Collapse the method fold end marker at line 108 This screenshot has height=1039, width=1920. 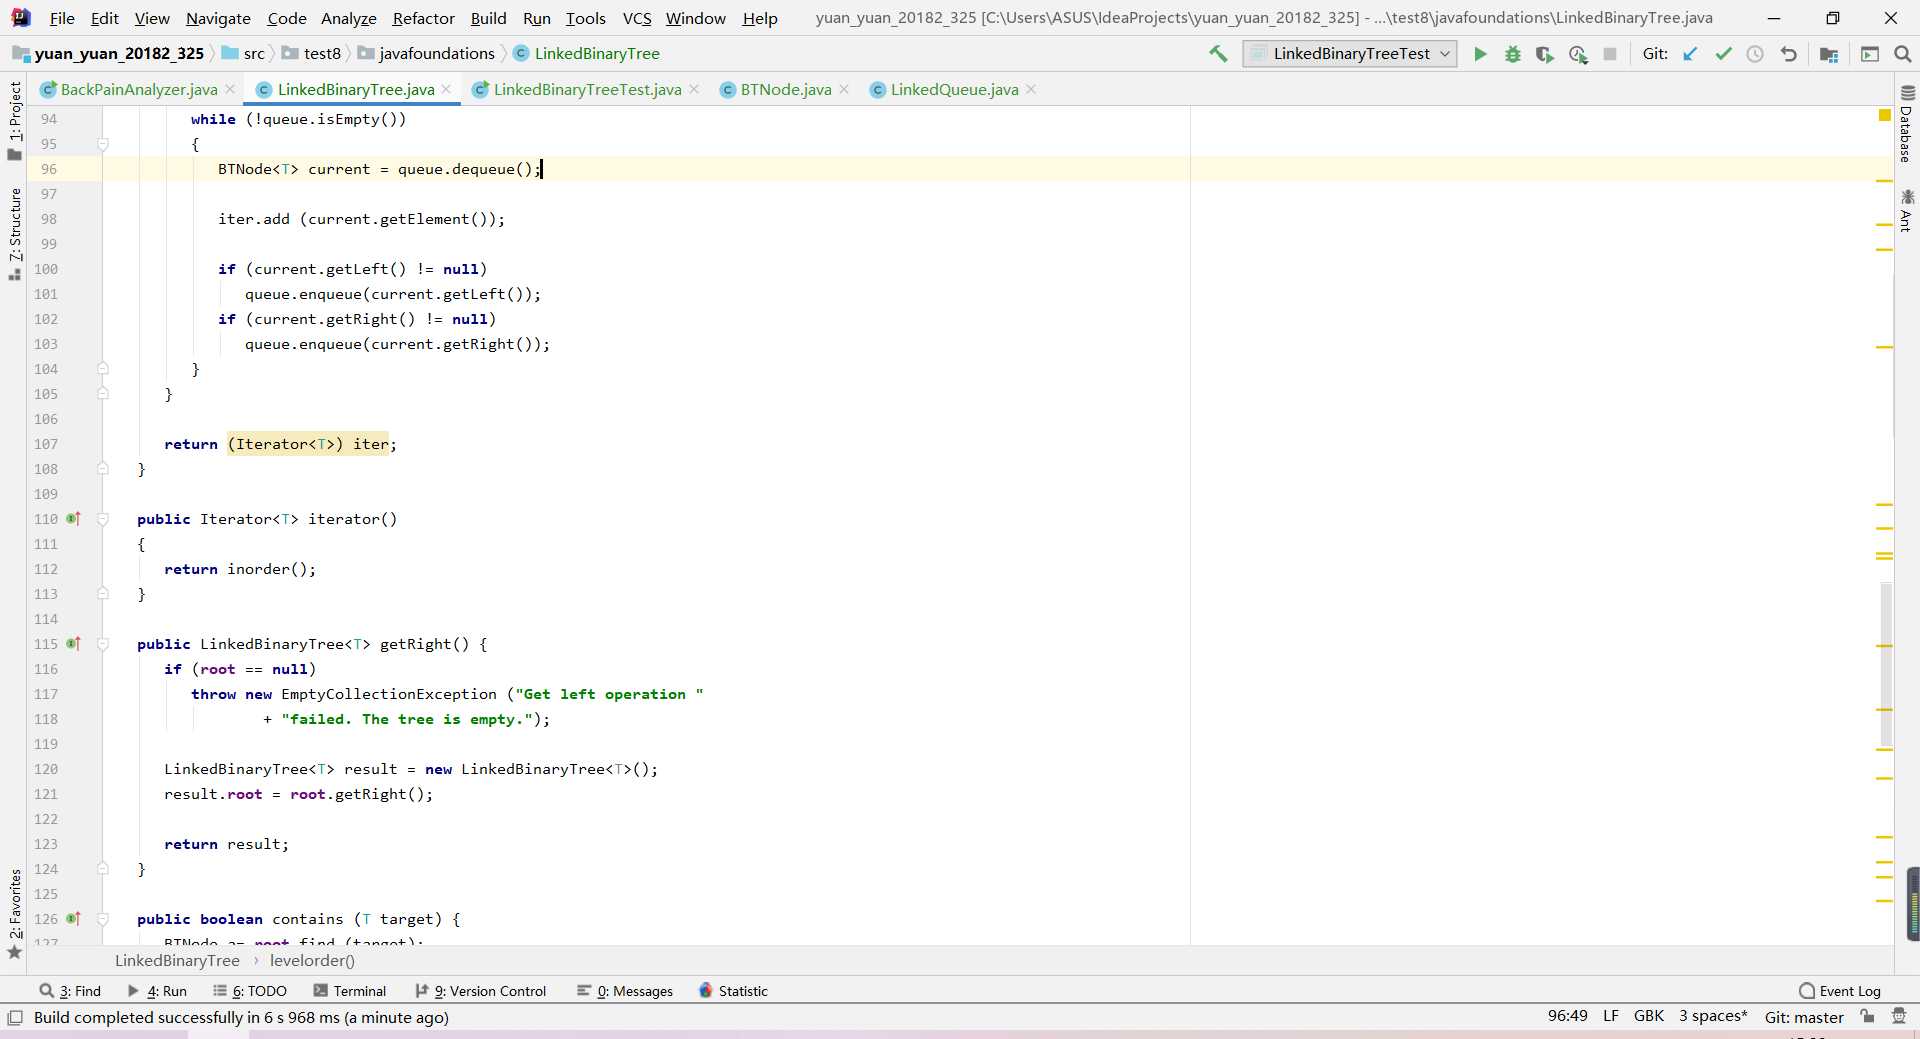(103, 469)
